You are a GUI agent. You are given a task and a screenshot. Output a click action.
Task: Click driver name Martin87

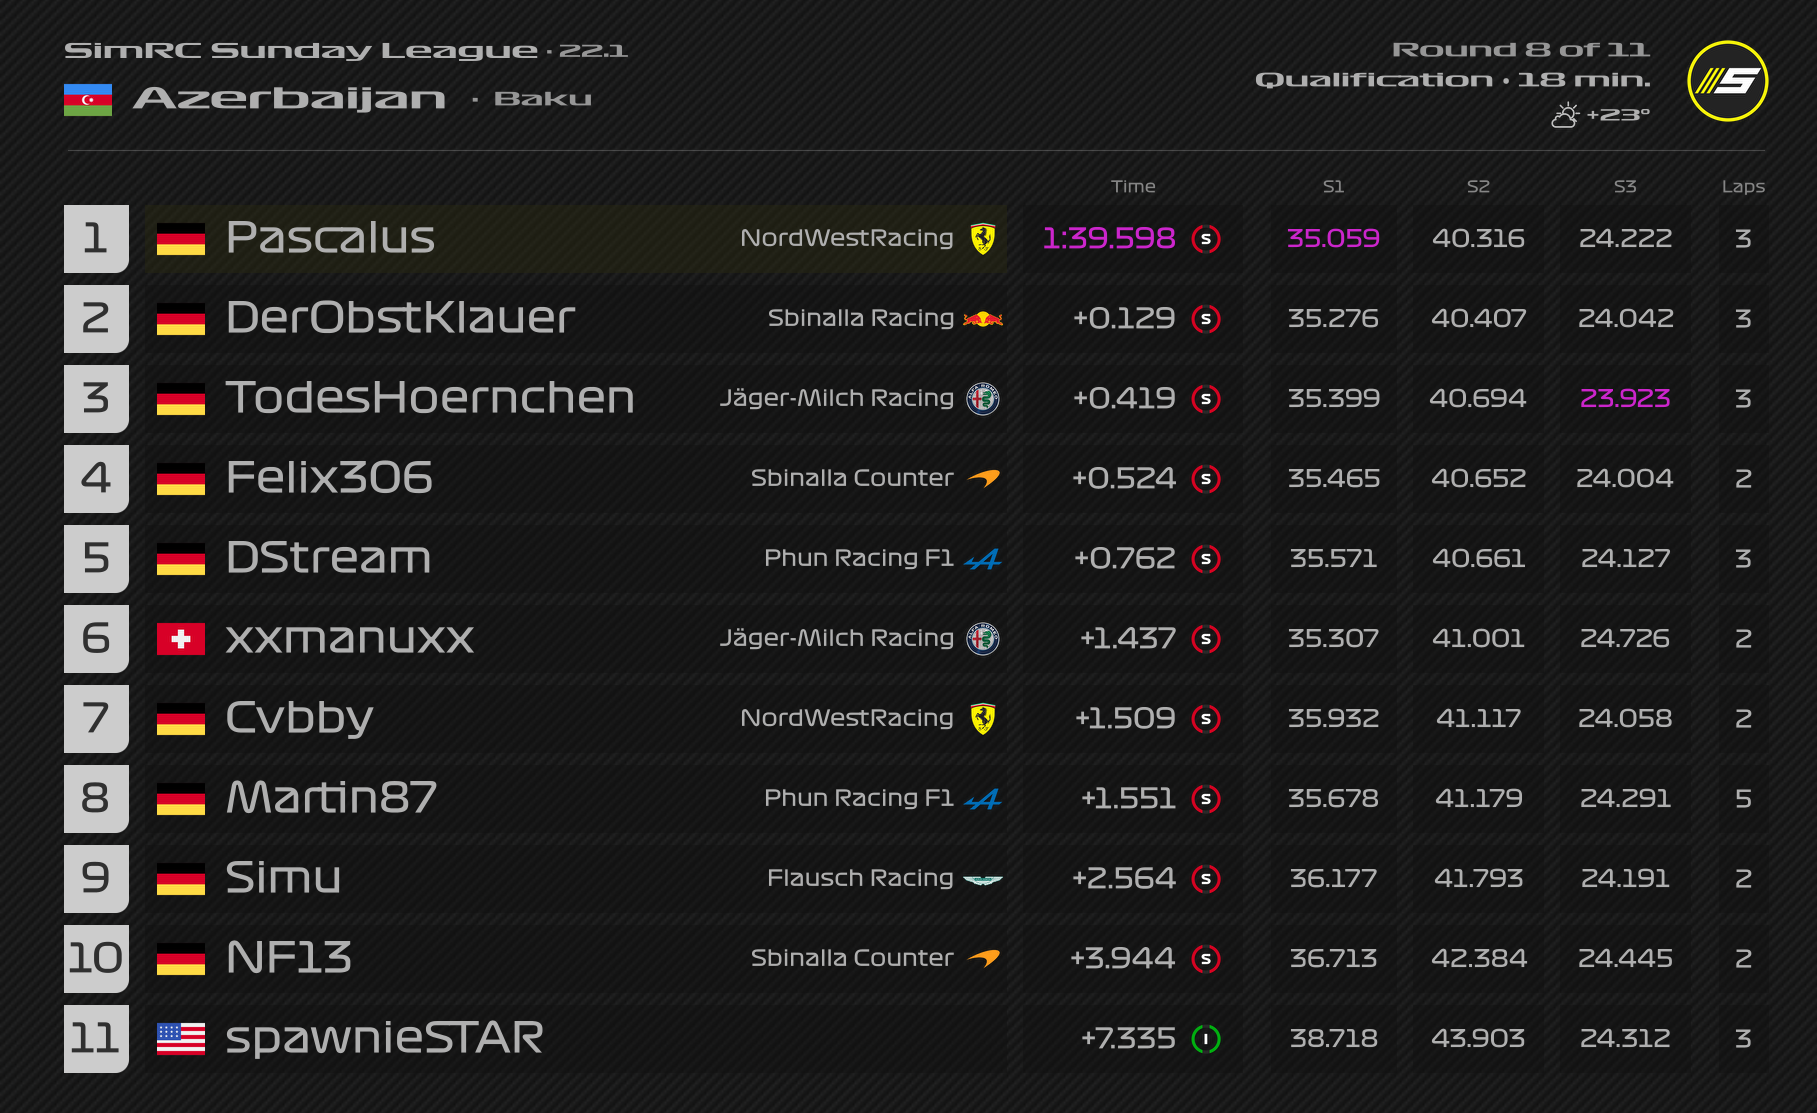(x=331, y=798)
